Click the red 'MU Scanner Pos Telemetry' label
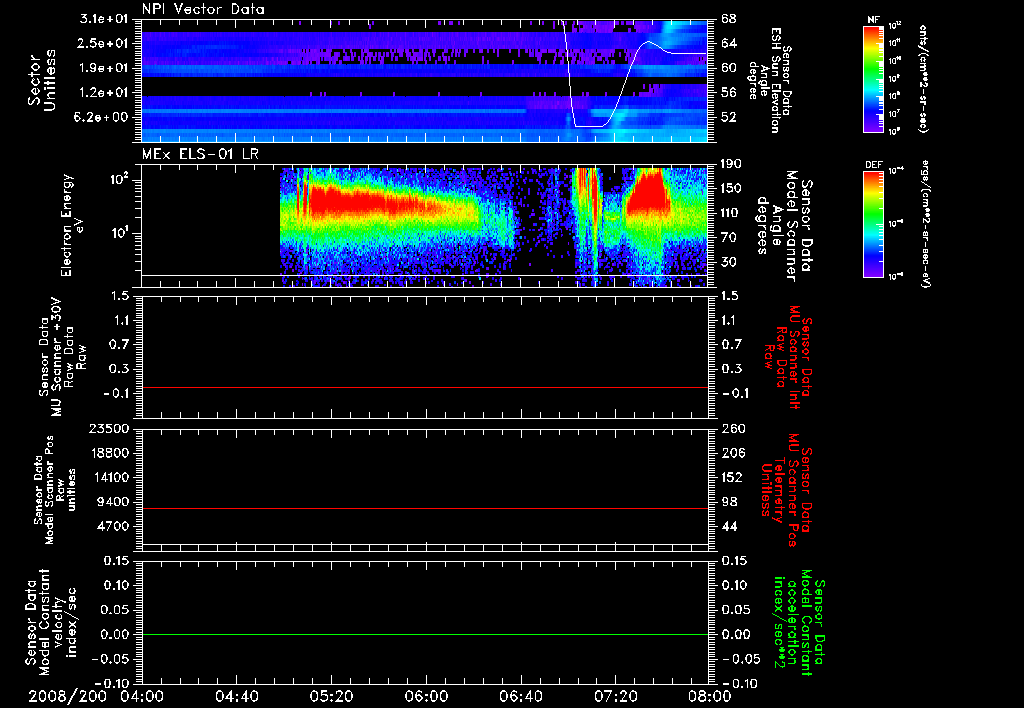Screen dimensions: 1024x708 [x=786, y=490]
